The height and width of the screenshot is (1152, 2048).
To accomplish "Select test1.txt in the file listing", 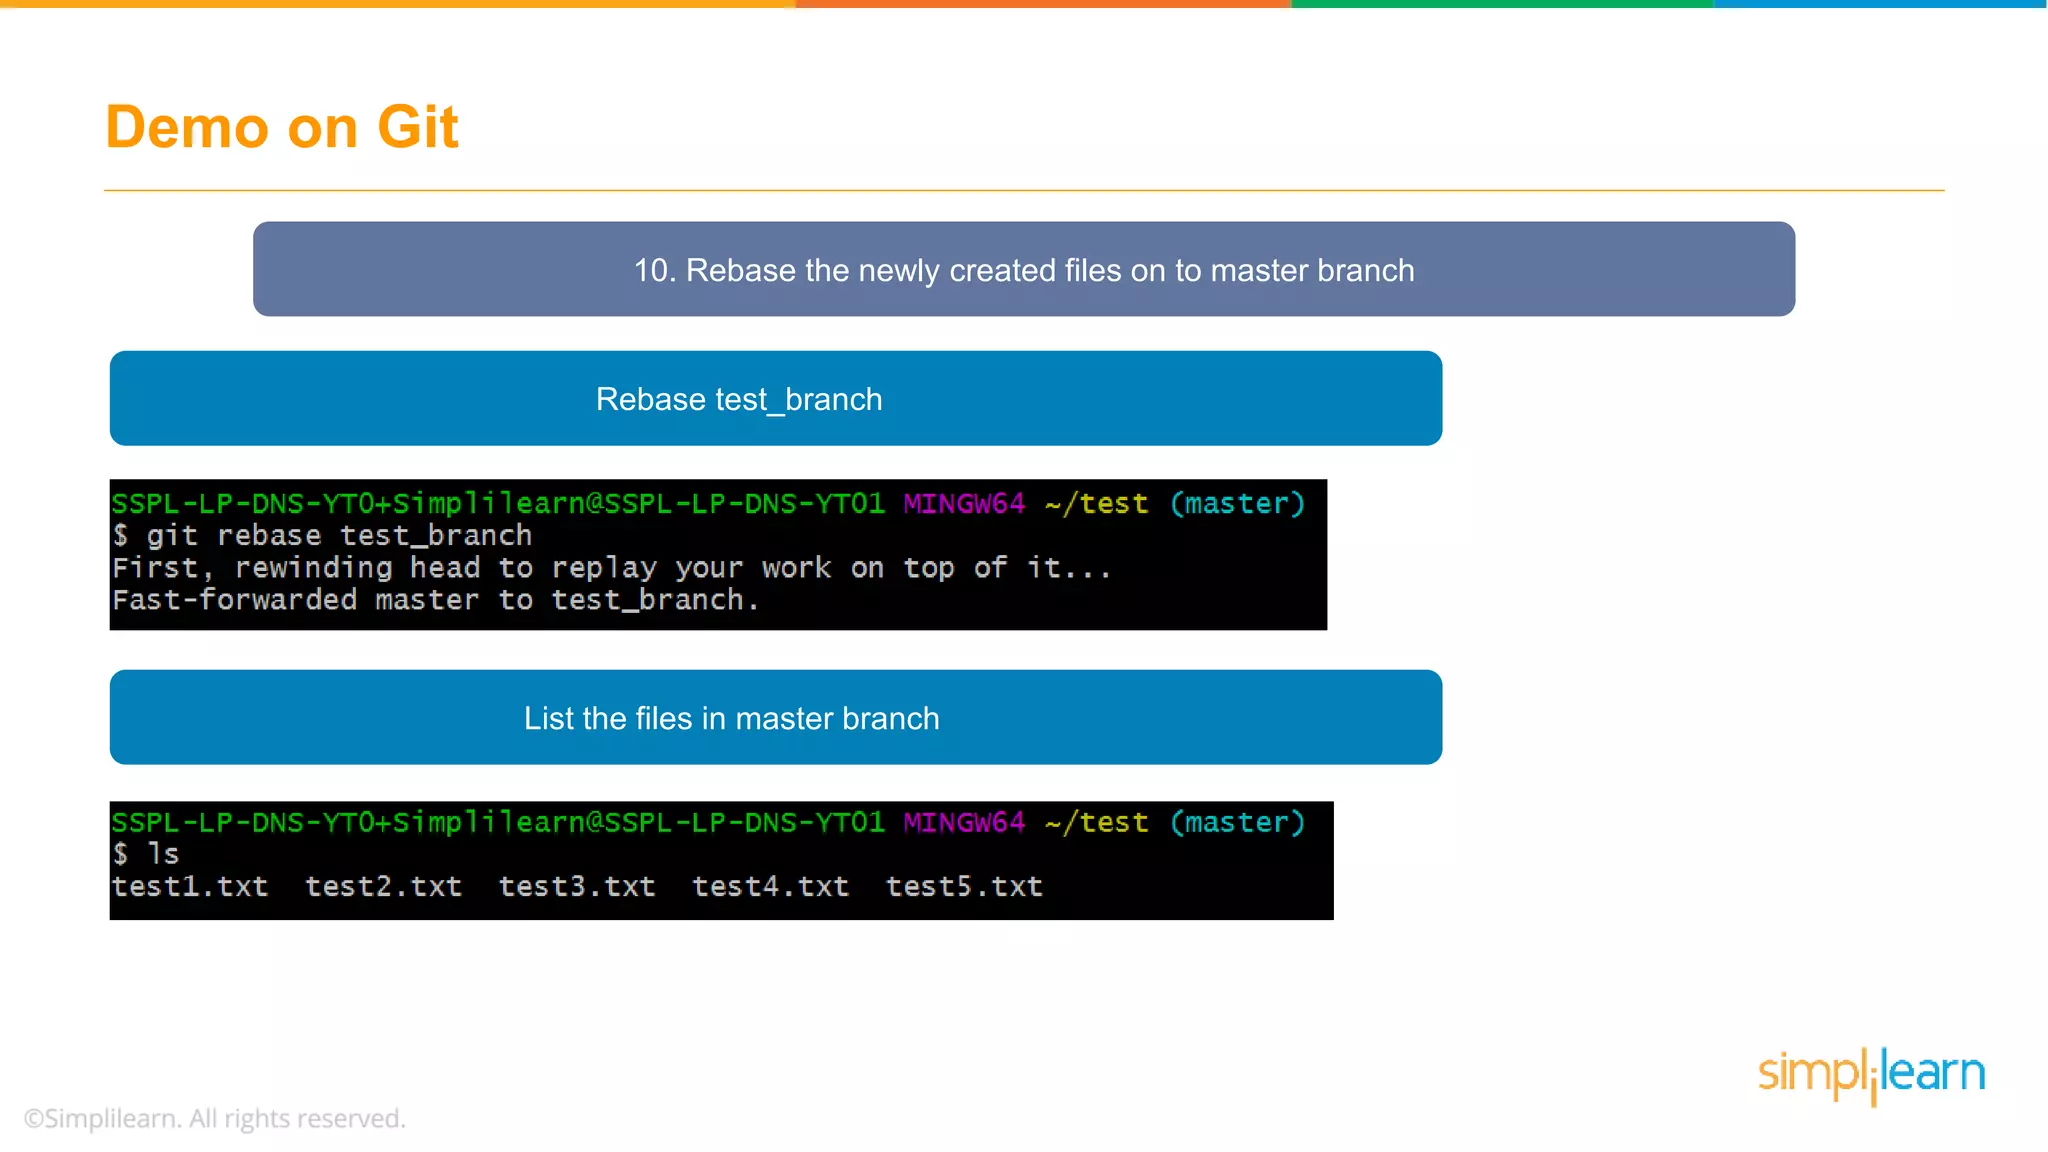I will [190, 886].
